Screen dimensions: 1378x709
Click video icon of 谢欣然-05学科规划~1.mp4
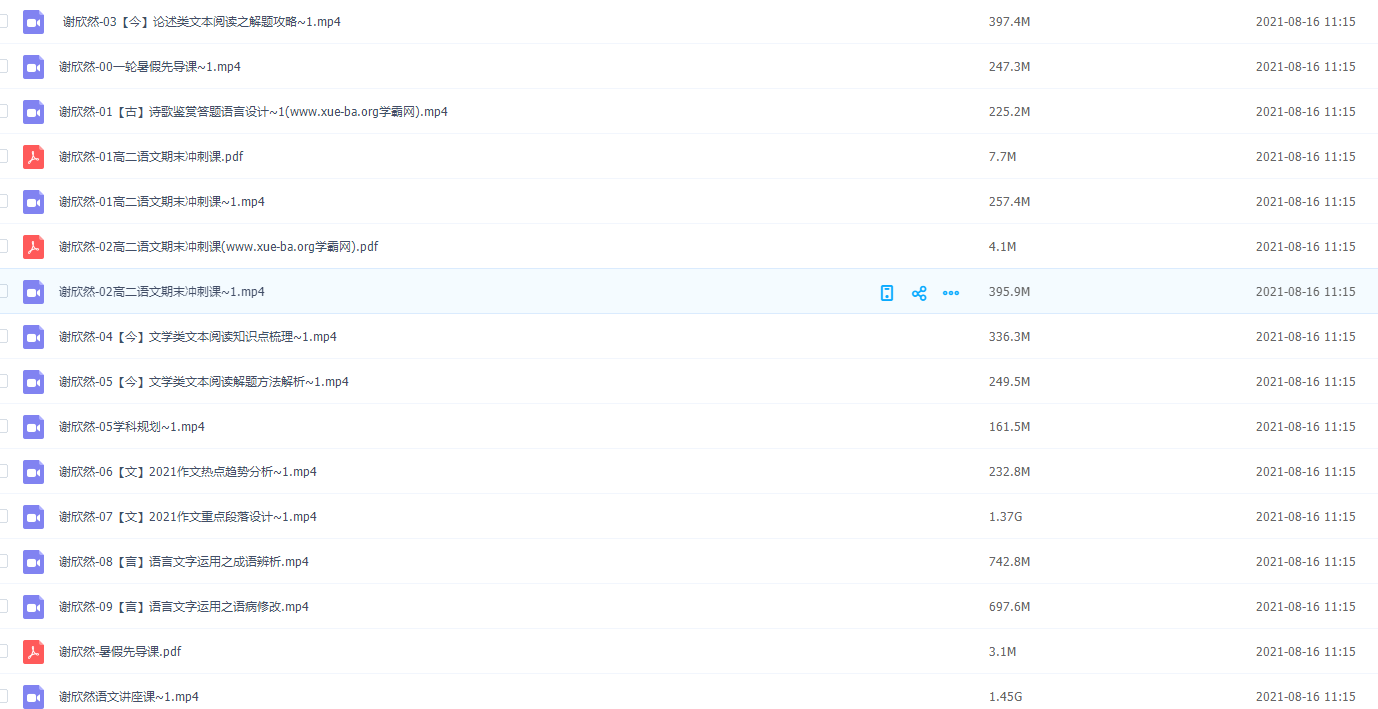[x=34, y=427]
